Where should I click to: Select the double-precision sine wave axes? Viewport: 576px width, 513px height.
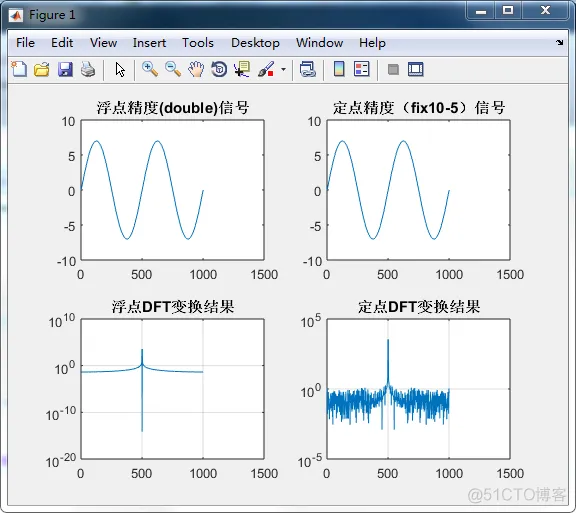click(172, 190)
